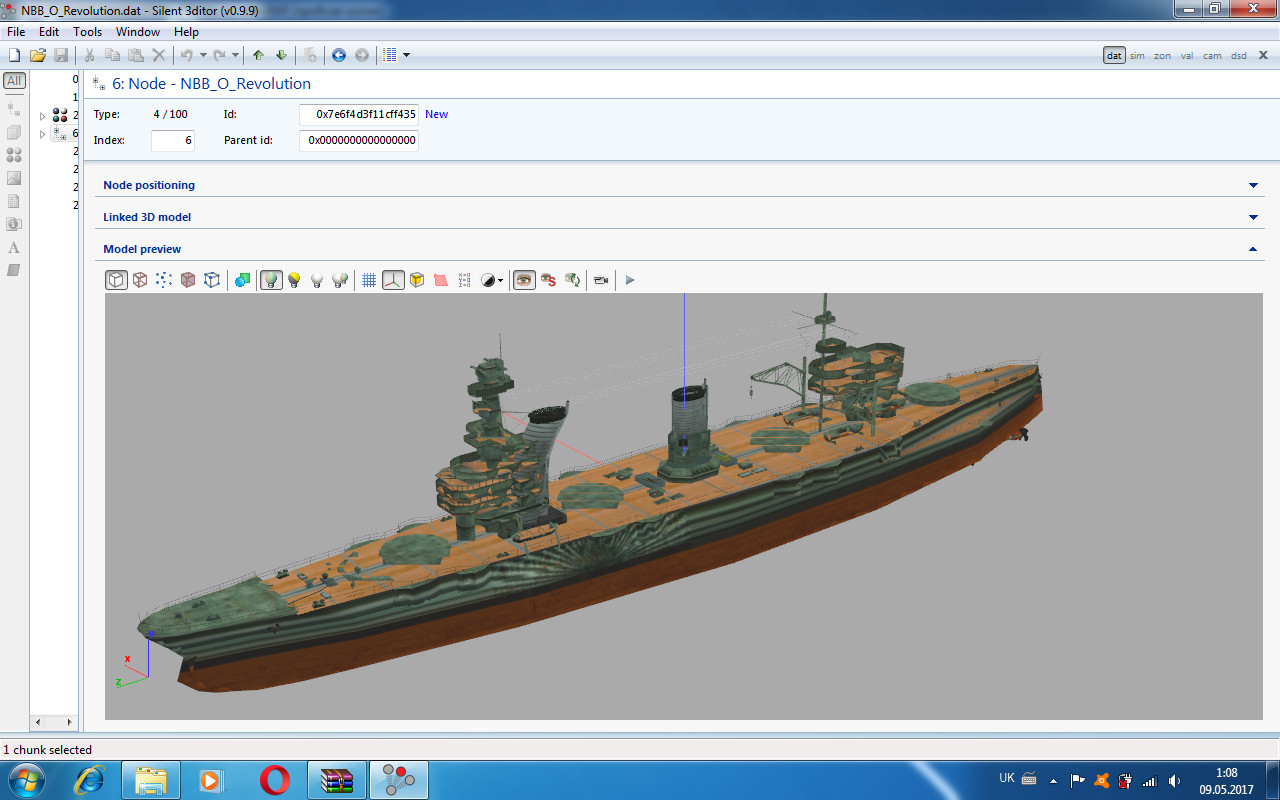Toggle the XYZ axes display button
The height and width of the screenshot is (800, 1280).
(393, 281)
